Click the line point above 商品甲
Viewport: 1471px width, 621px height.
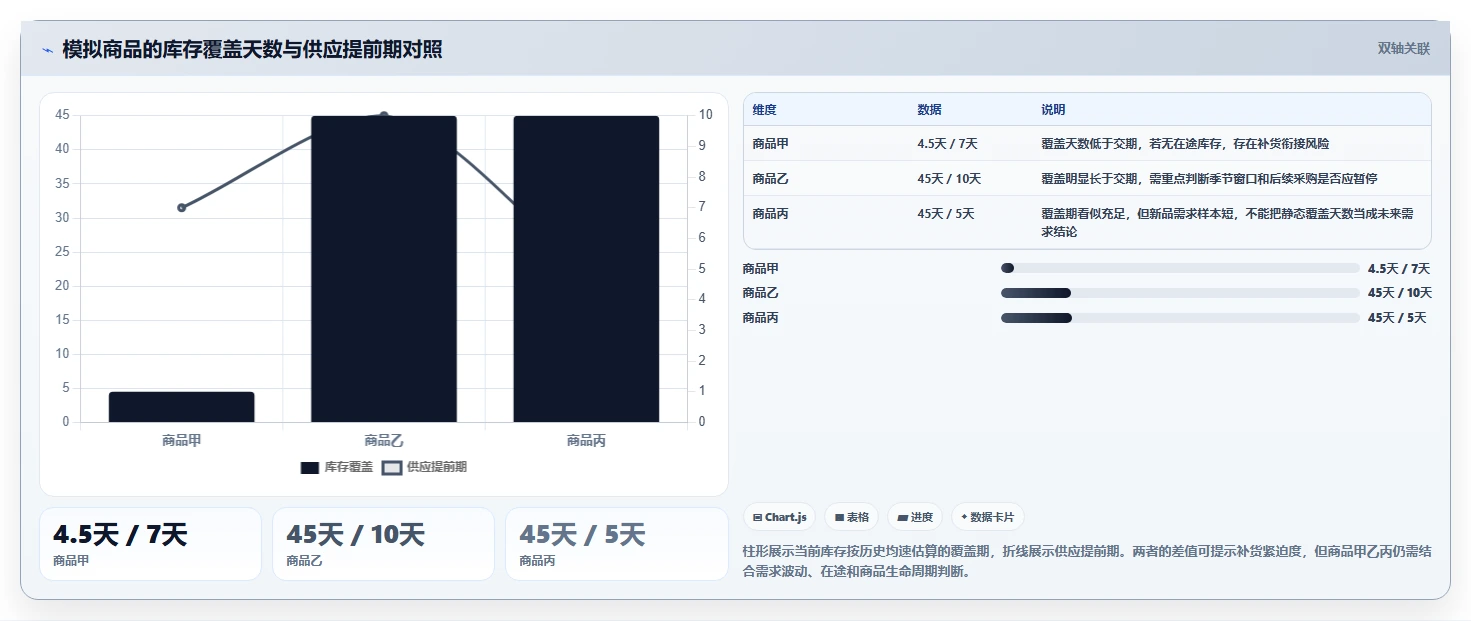[x=182, y=208]
